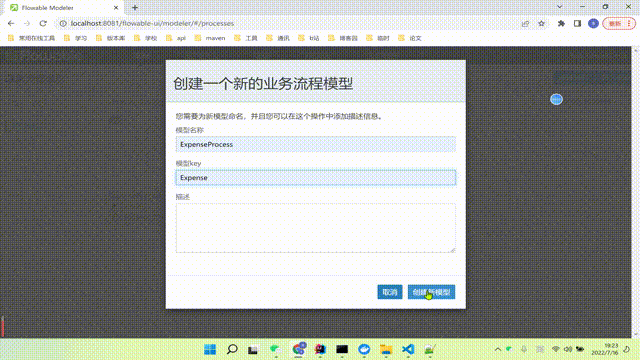
Task: Open the 博客园 bookmark folder
Action: coord(343,38)
